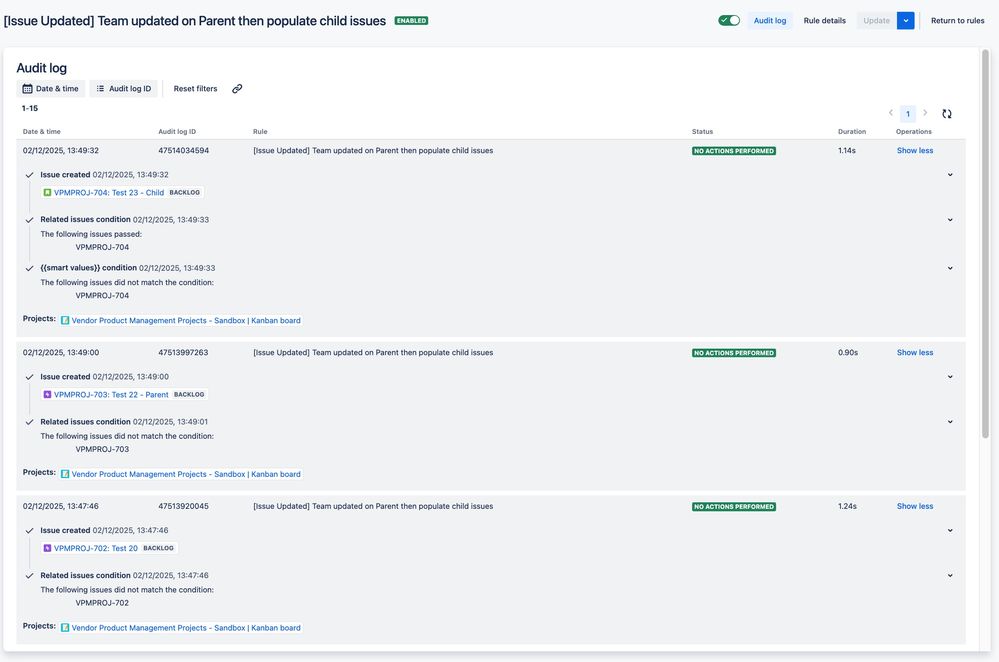Toggle the rule enabled switch

pos(729,20)
